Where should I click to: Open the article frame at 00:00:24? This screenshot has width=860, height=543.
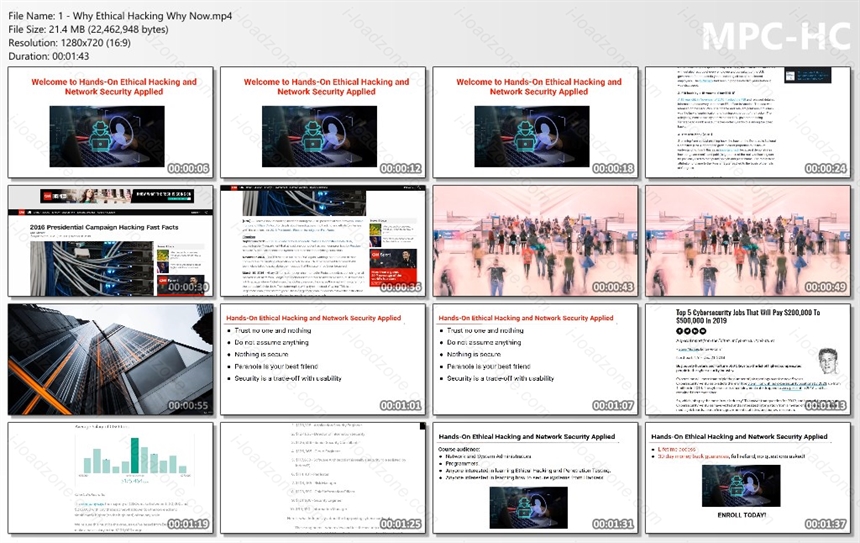point(748,122)
